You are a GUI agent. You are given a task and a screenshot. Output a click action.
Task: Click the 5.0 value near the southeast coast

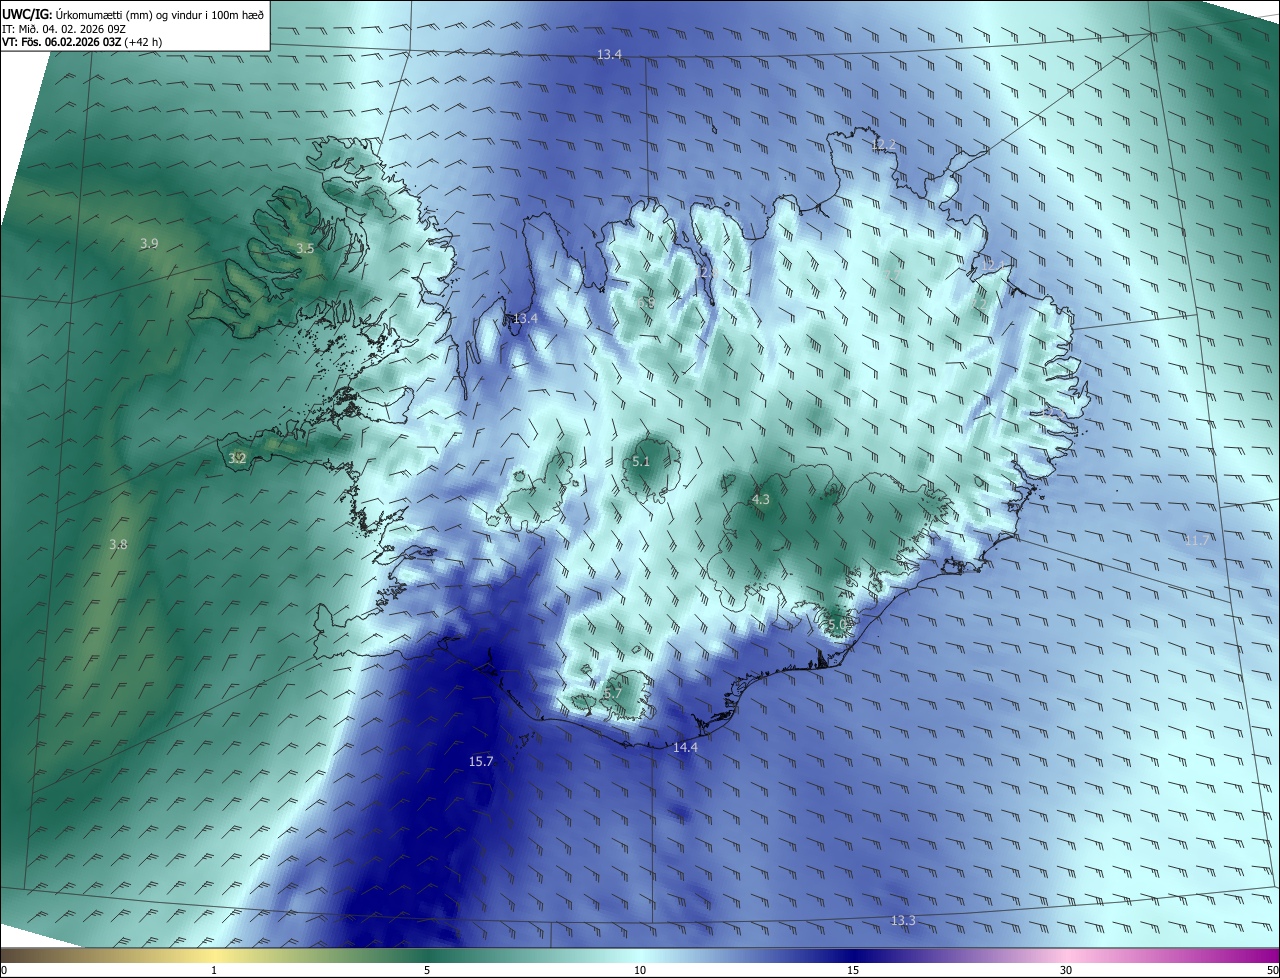(x=837, y=625)
